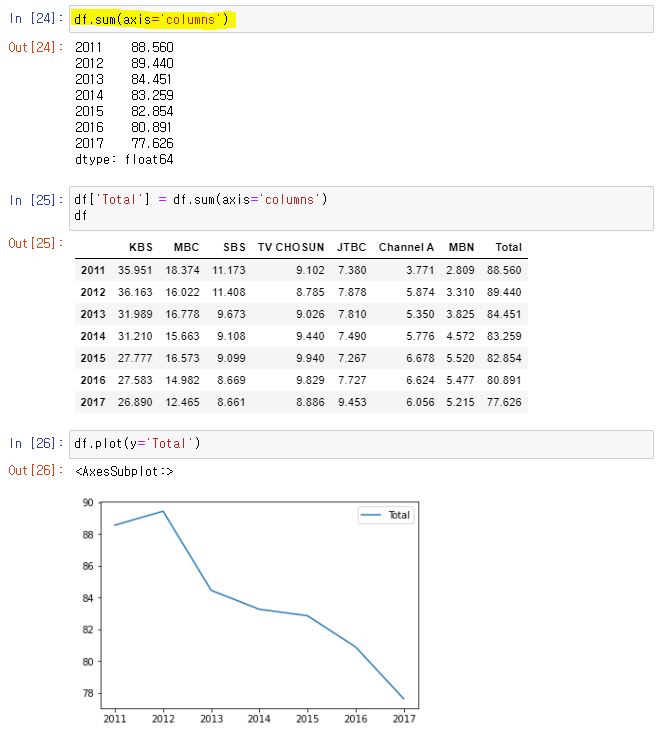Select the 2013 row index in the table
This screenshot has height=733, width=661.
pyautogui.click(x=93, y=314)
